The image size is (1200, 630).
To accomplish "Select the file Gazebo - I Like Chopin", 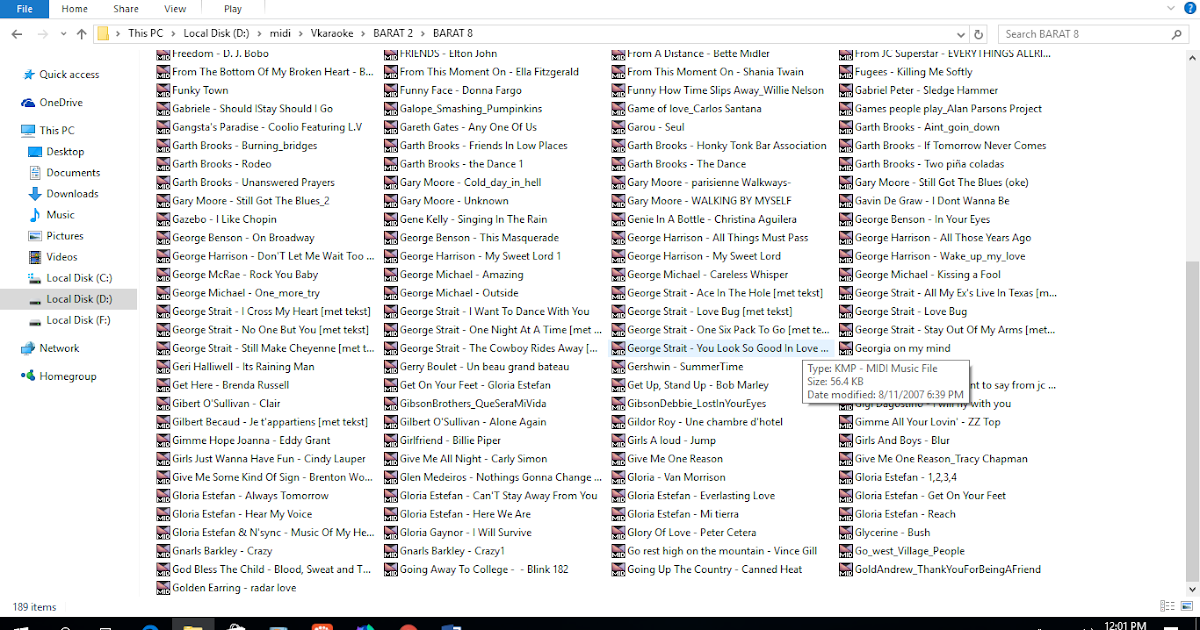I will [x=217, y=219].
